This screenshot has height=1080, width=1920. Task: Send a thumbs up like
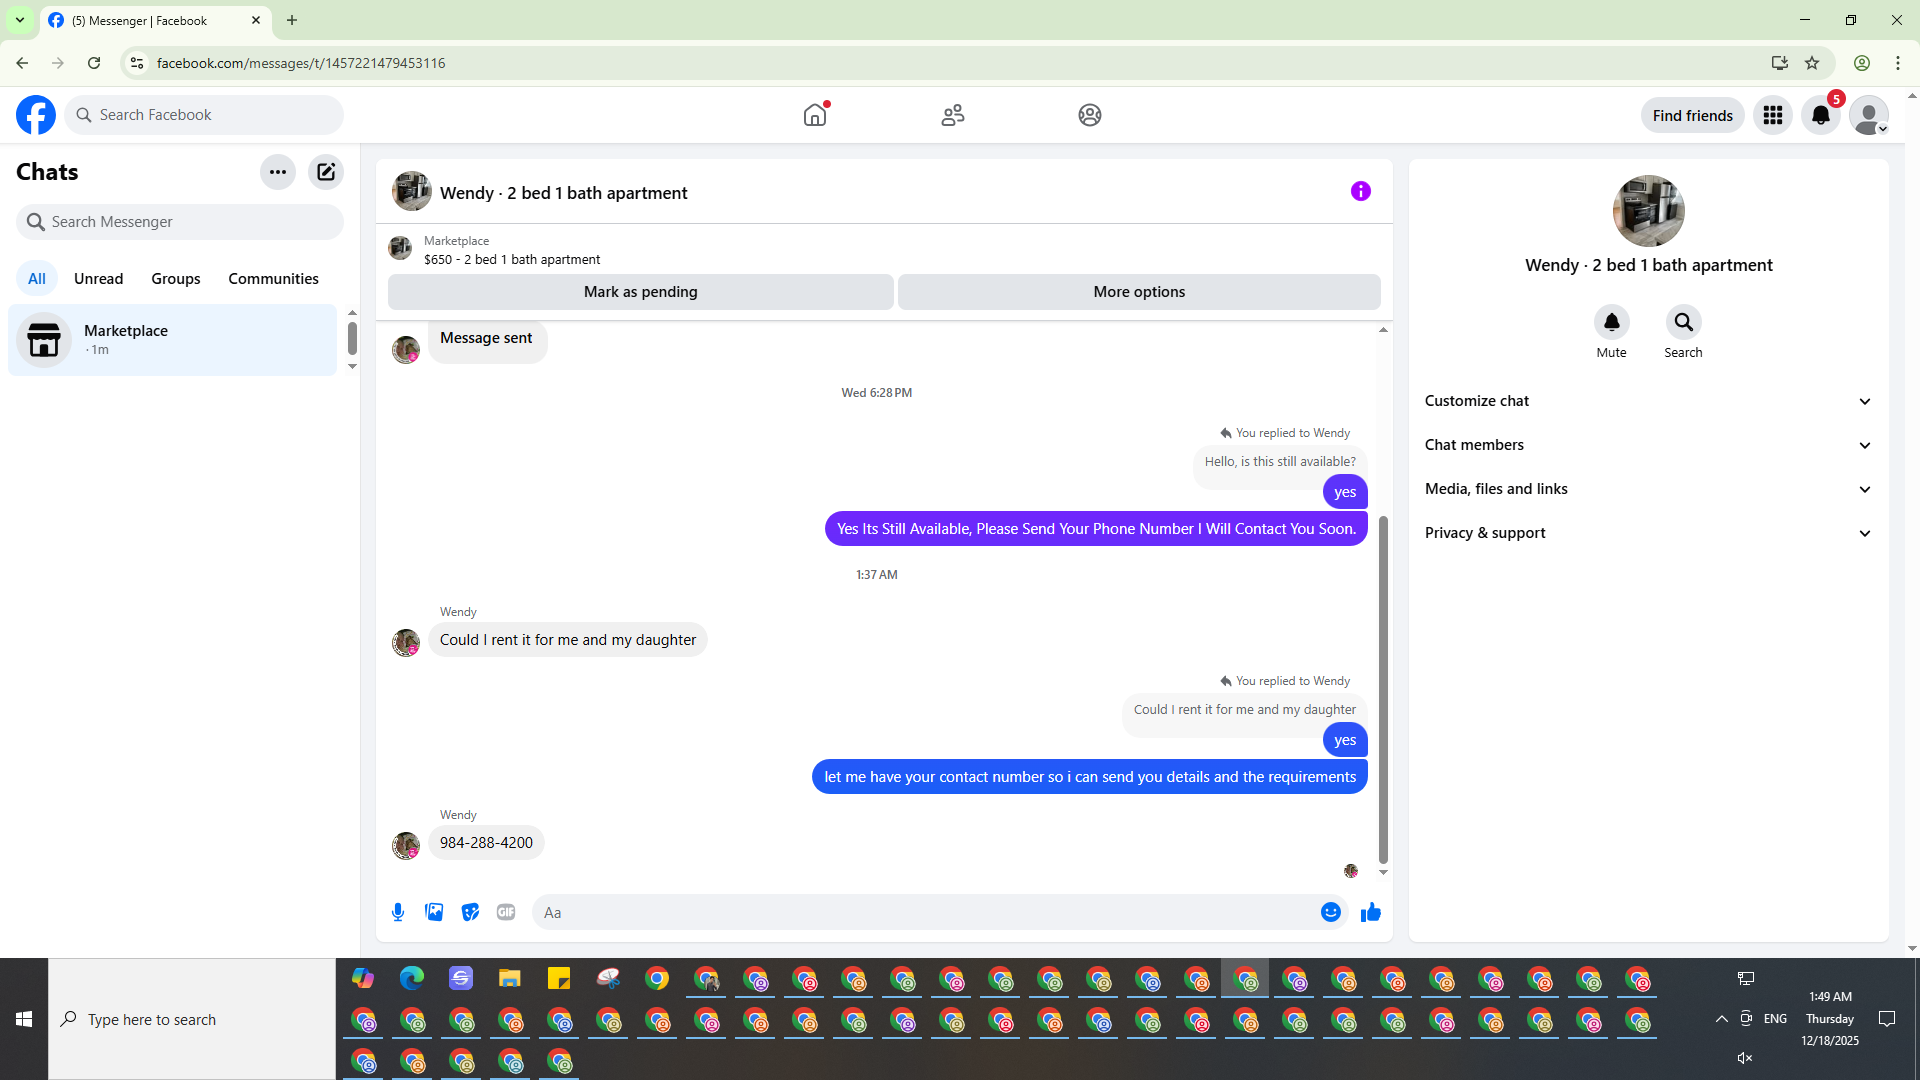[1370, 912]
